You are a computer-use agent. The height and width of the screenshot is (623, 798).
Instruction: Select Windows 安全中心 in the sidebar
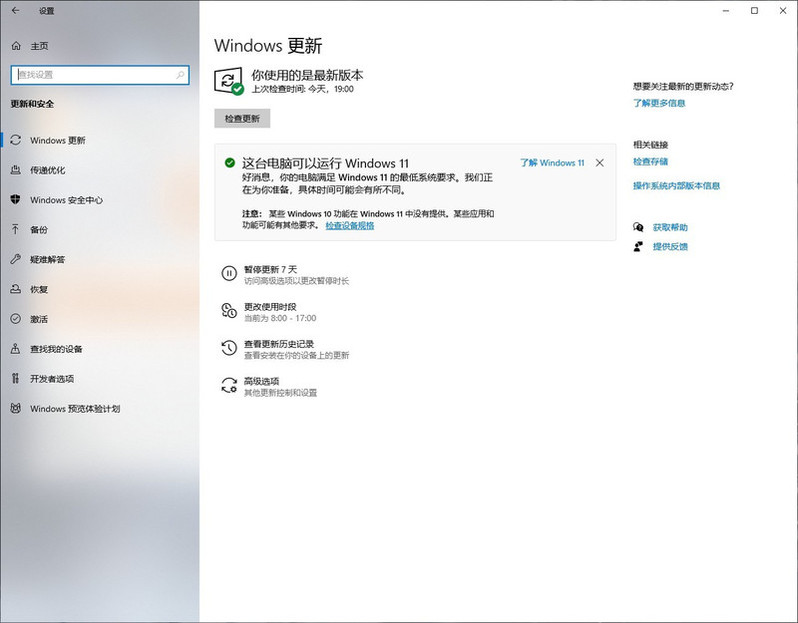(66, 200)
